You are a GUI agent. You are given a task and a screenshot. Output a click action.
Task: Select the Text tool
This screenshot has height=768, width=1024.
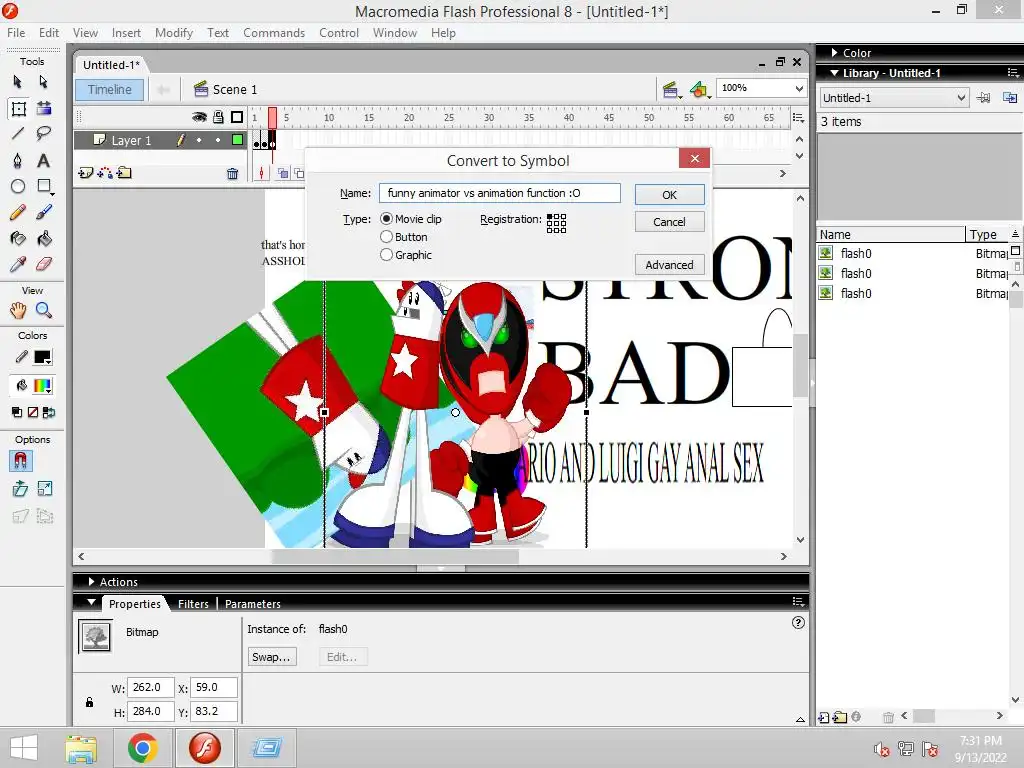click(x=43, y=161)
